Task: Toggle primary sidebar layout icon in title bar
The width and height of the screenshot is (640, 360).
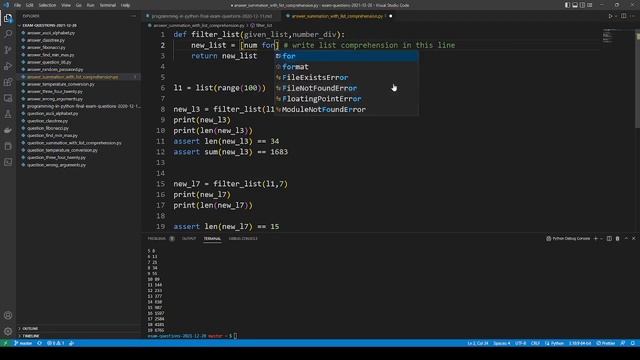Action: click(567, 5)
